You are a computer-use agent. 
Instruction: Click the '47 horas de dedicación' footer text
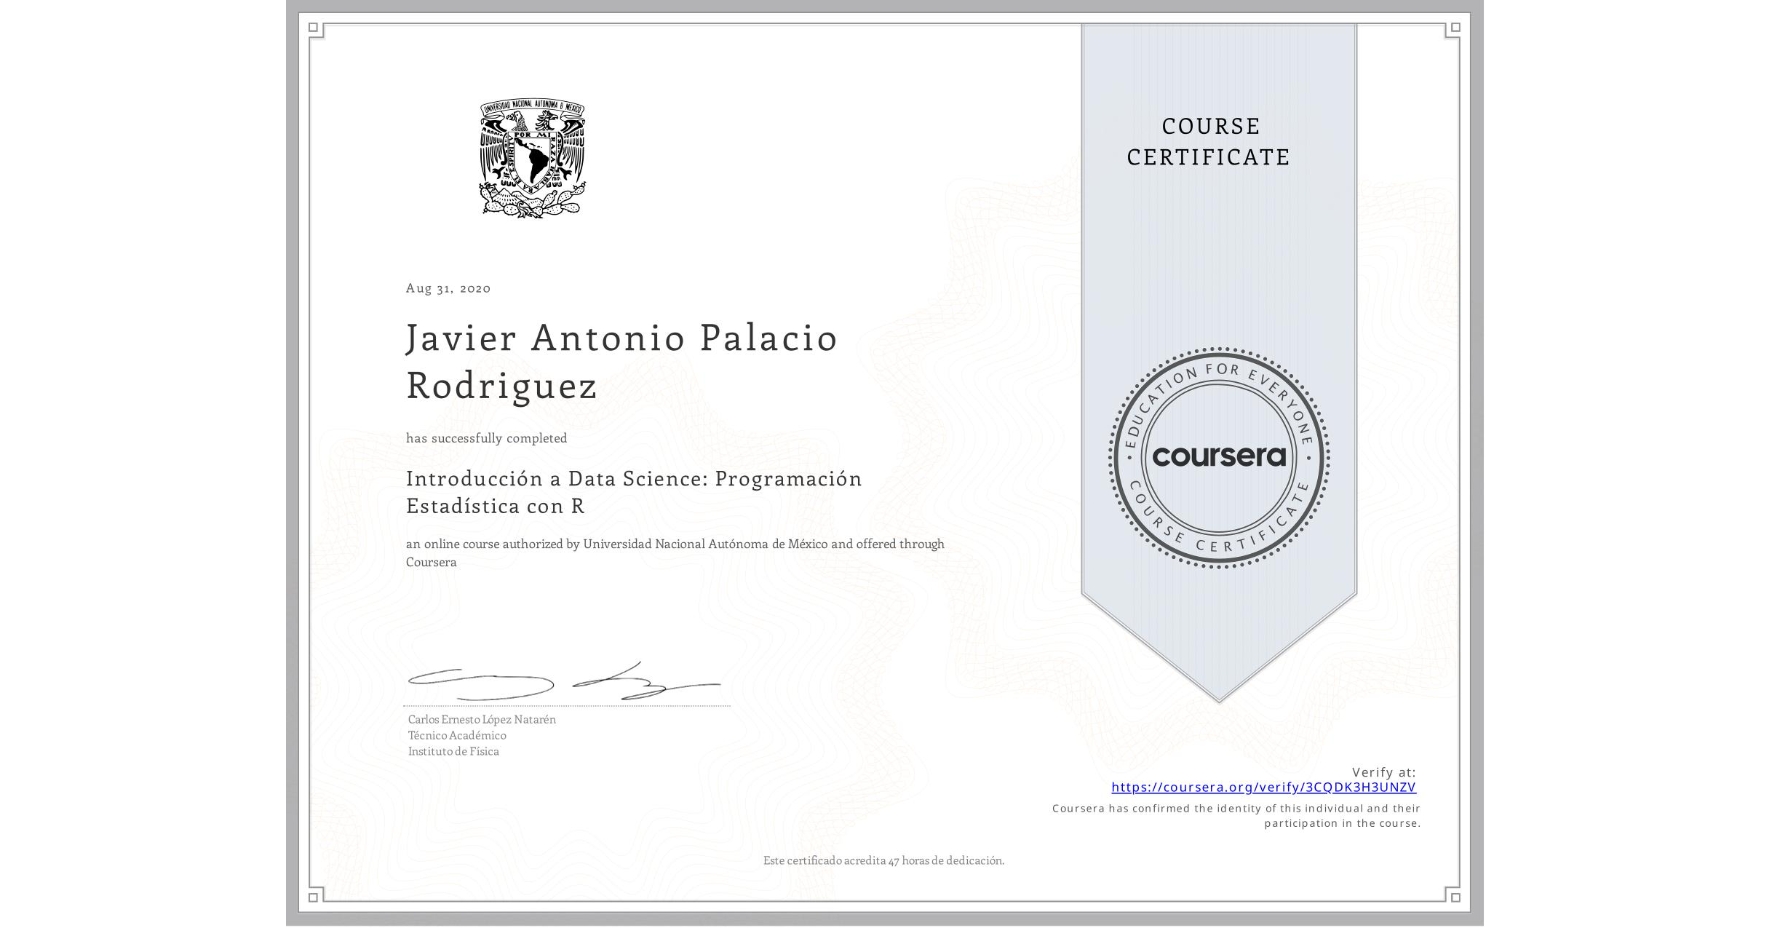coord(884,861)
